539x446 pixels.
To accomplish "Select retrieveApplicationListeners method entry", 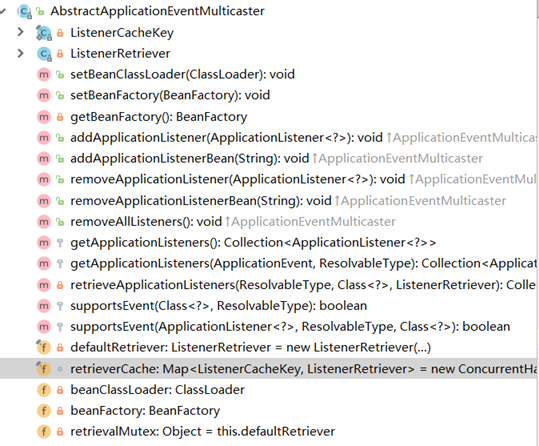I will tap(303, 285).
